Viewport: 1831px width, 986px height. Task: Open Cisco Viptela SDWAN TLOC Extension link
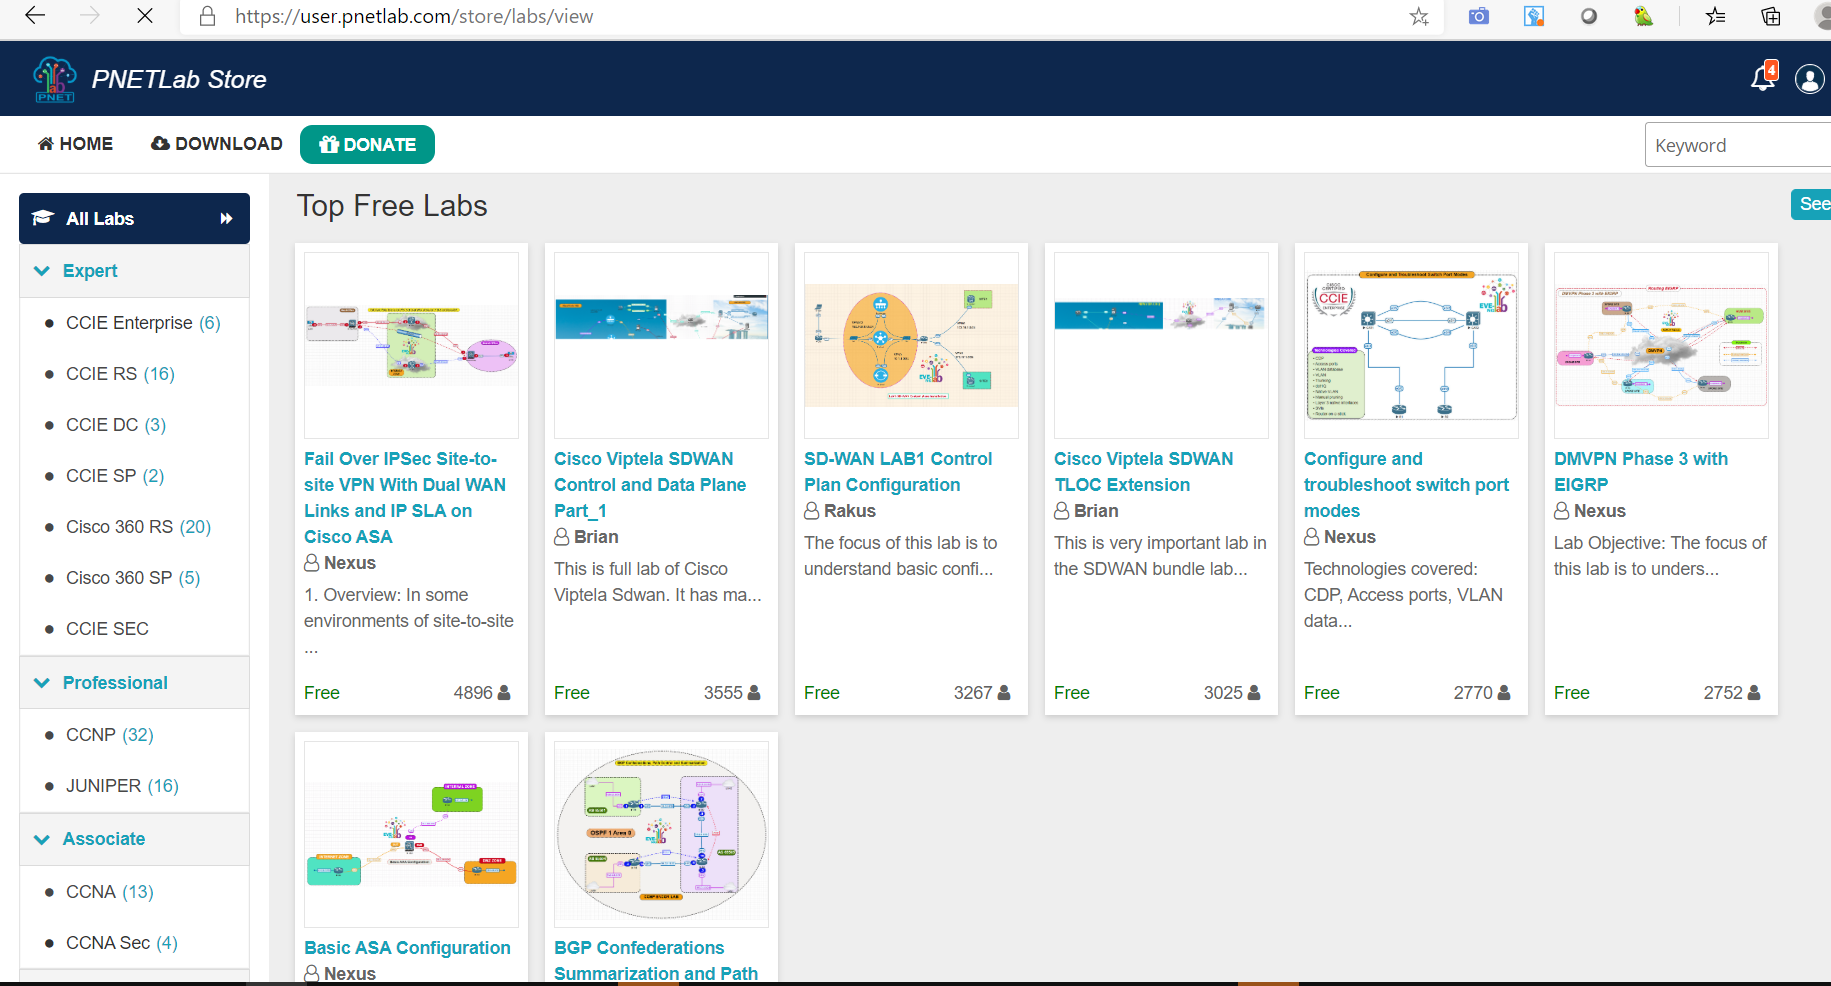1143,472
